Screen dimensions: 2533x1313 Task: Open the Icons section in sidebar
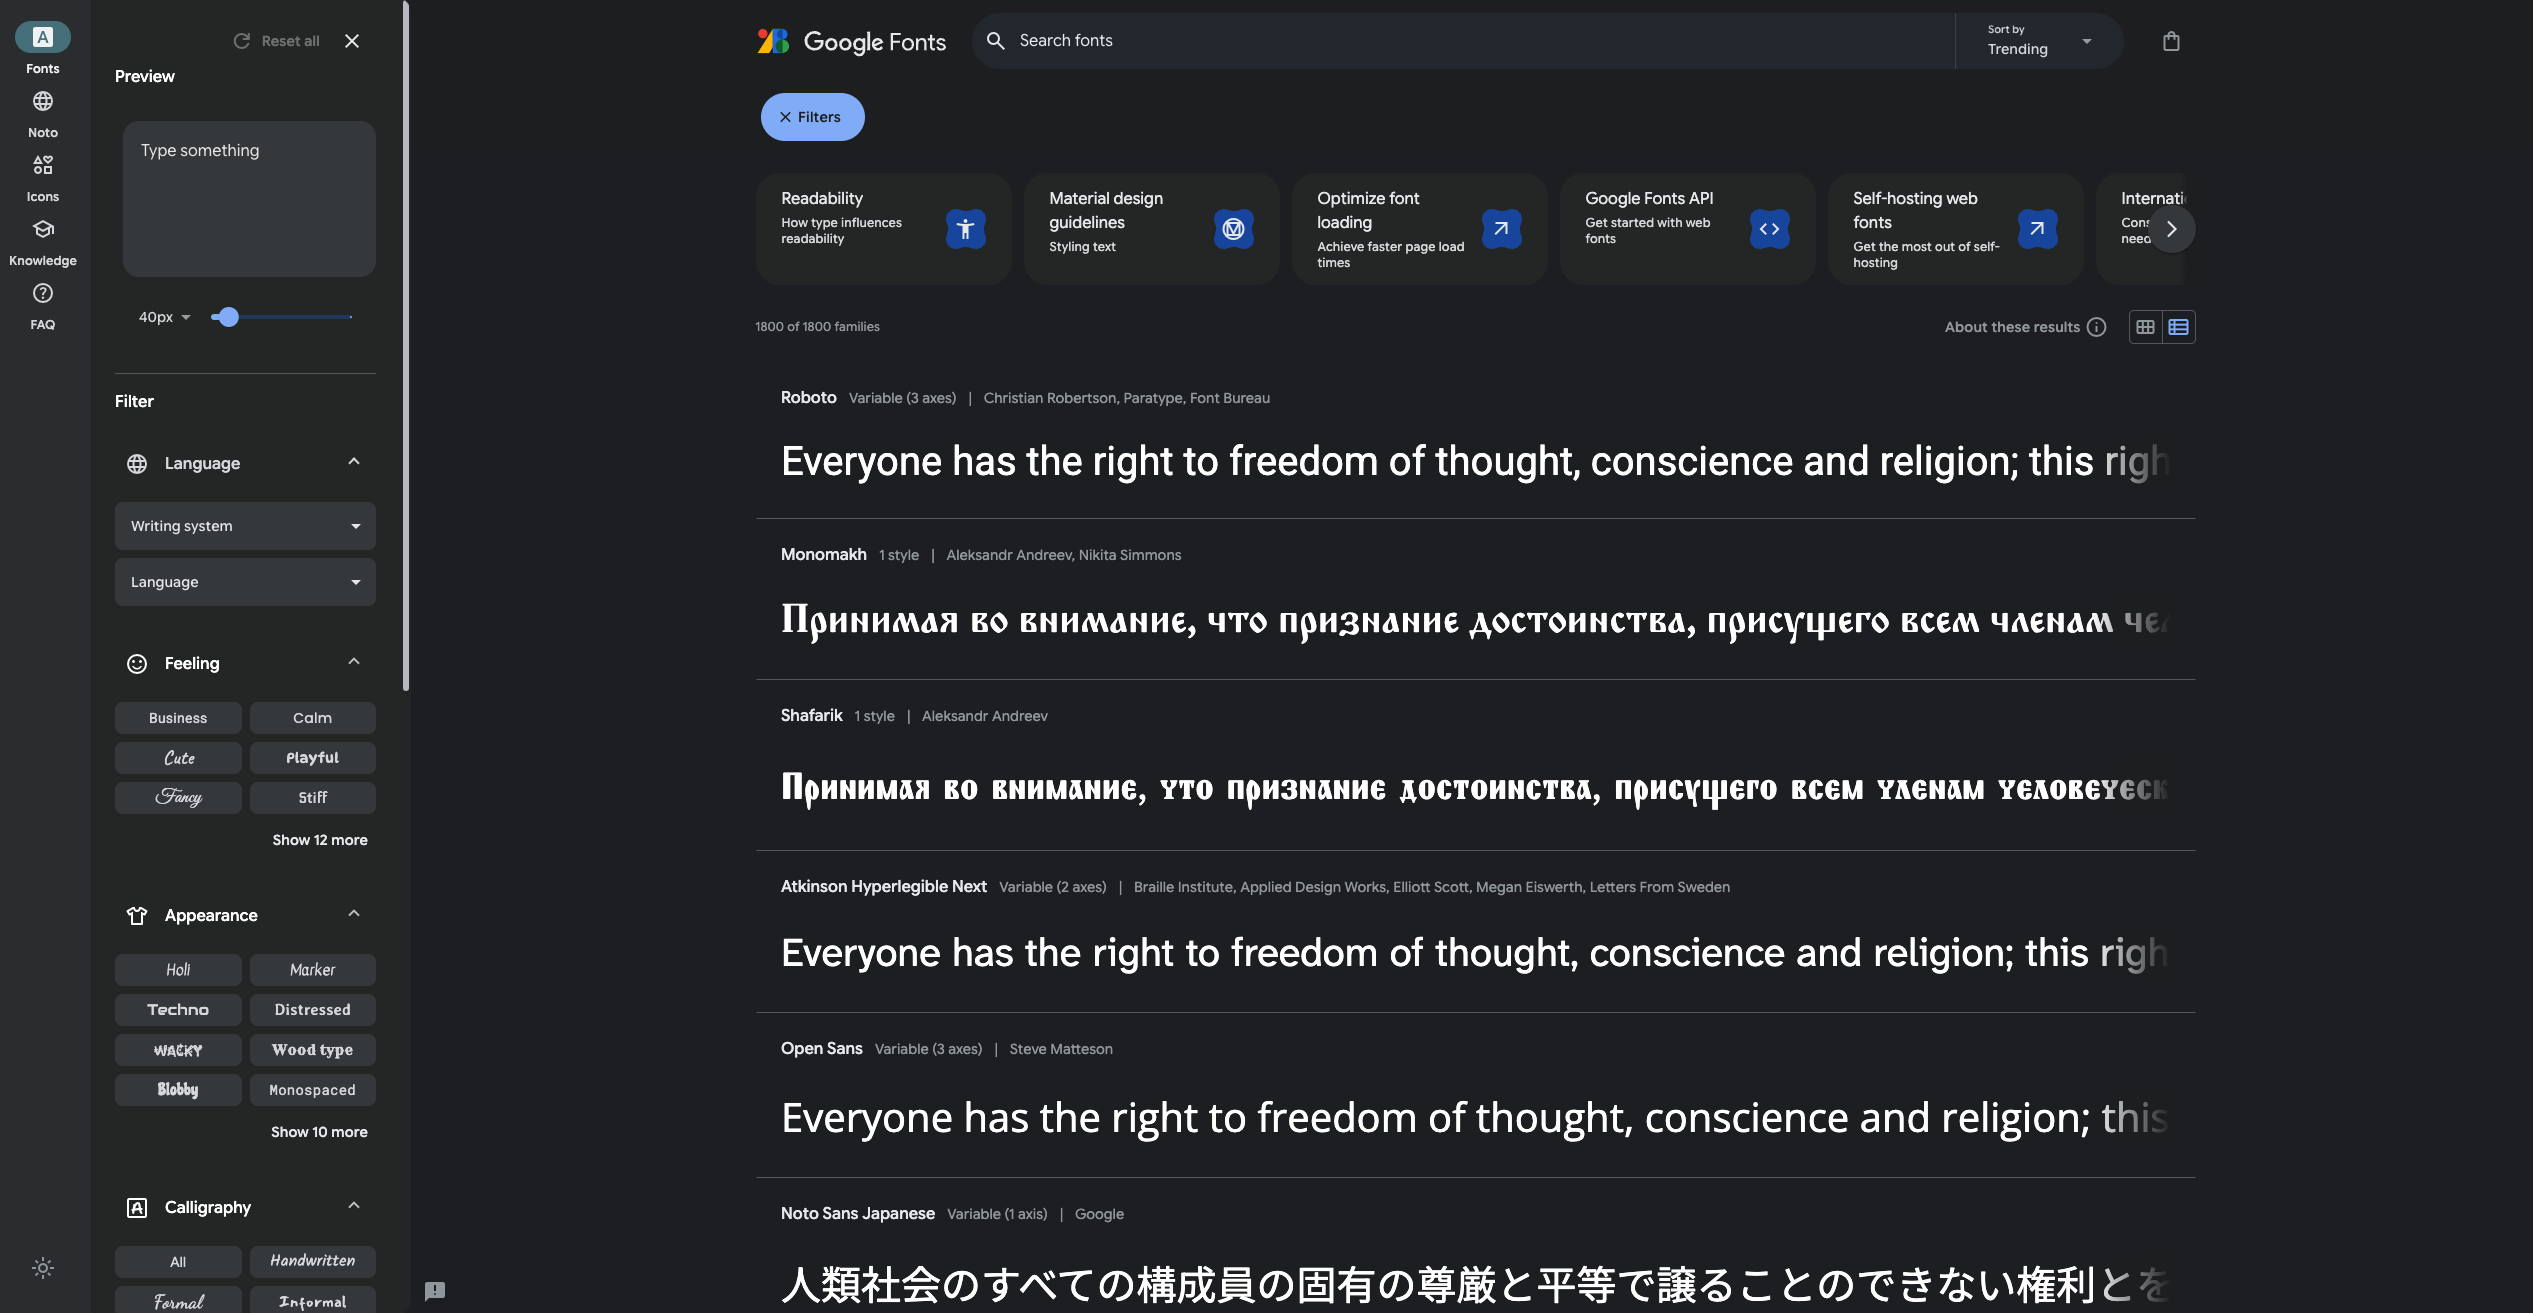tap(43, 166)
